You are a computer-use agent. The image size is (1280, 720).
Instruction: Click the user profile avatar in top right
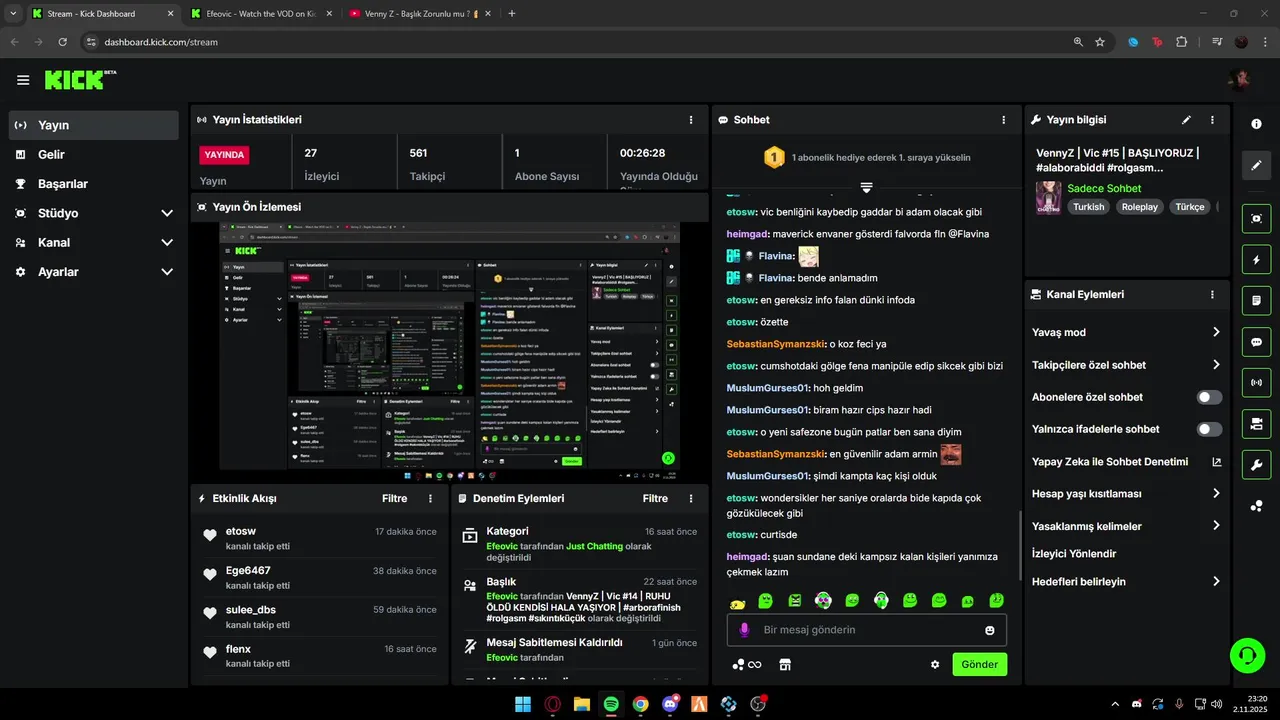click(1240, 80)
